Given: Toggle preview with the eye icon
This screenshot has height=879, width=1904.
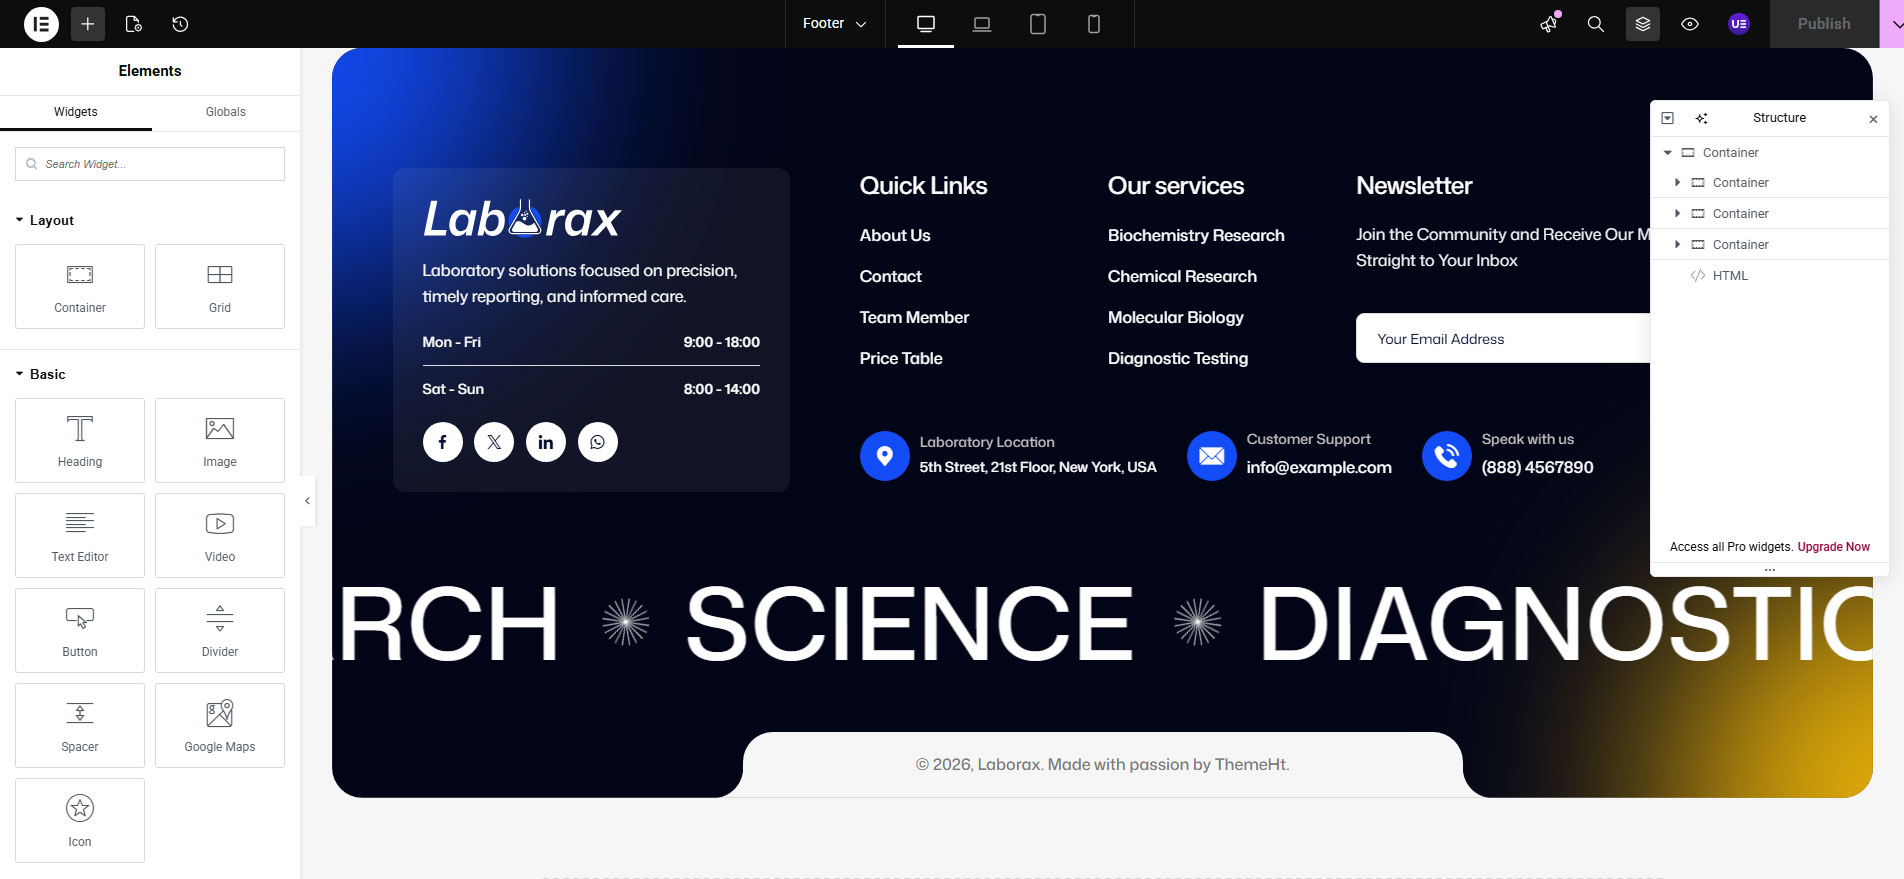Looking at the screenshot, I should click(1690, 24).
